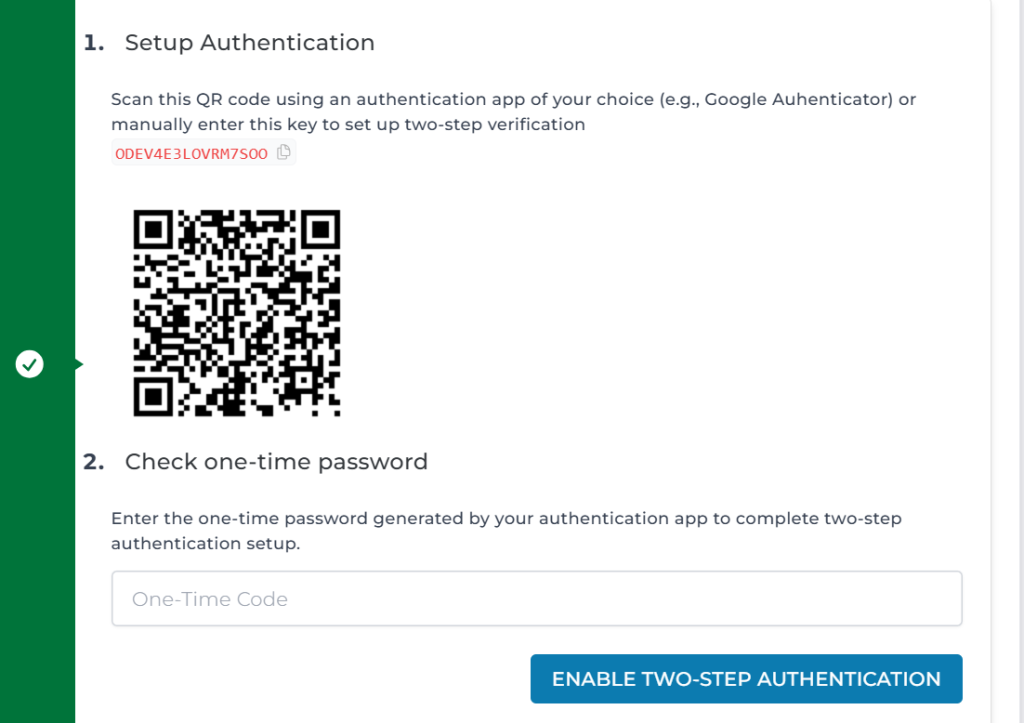Click the step number 1 label
The image size is (1024, 723).
click(x=94, y=43)
